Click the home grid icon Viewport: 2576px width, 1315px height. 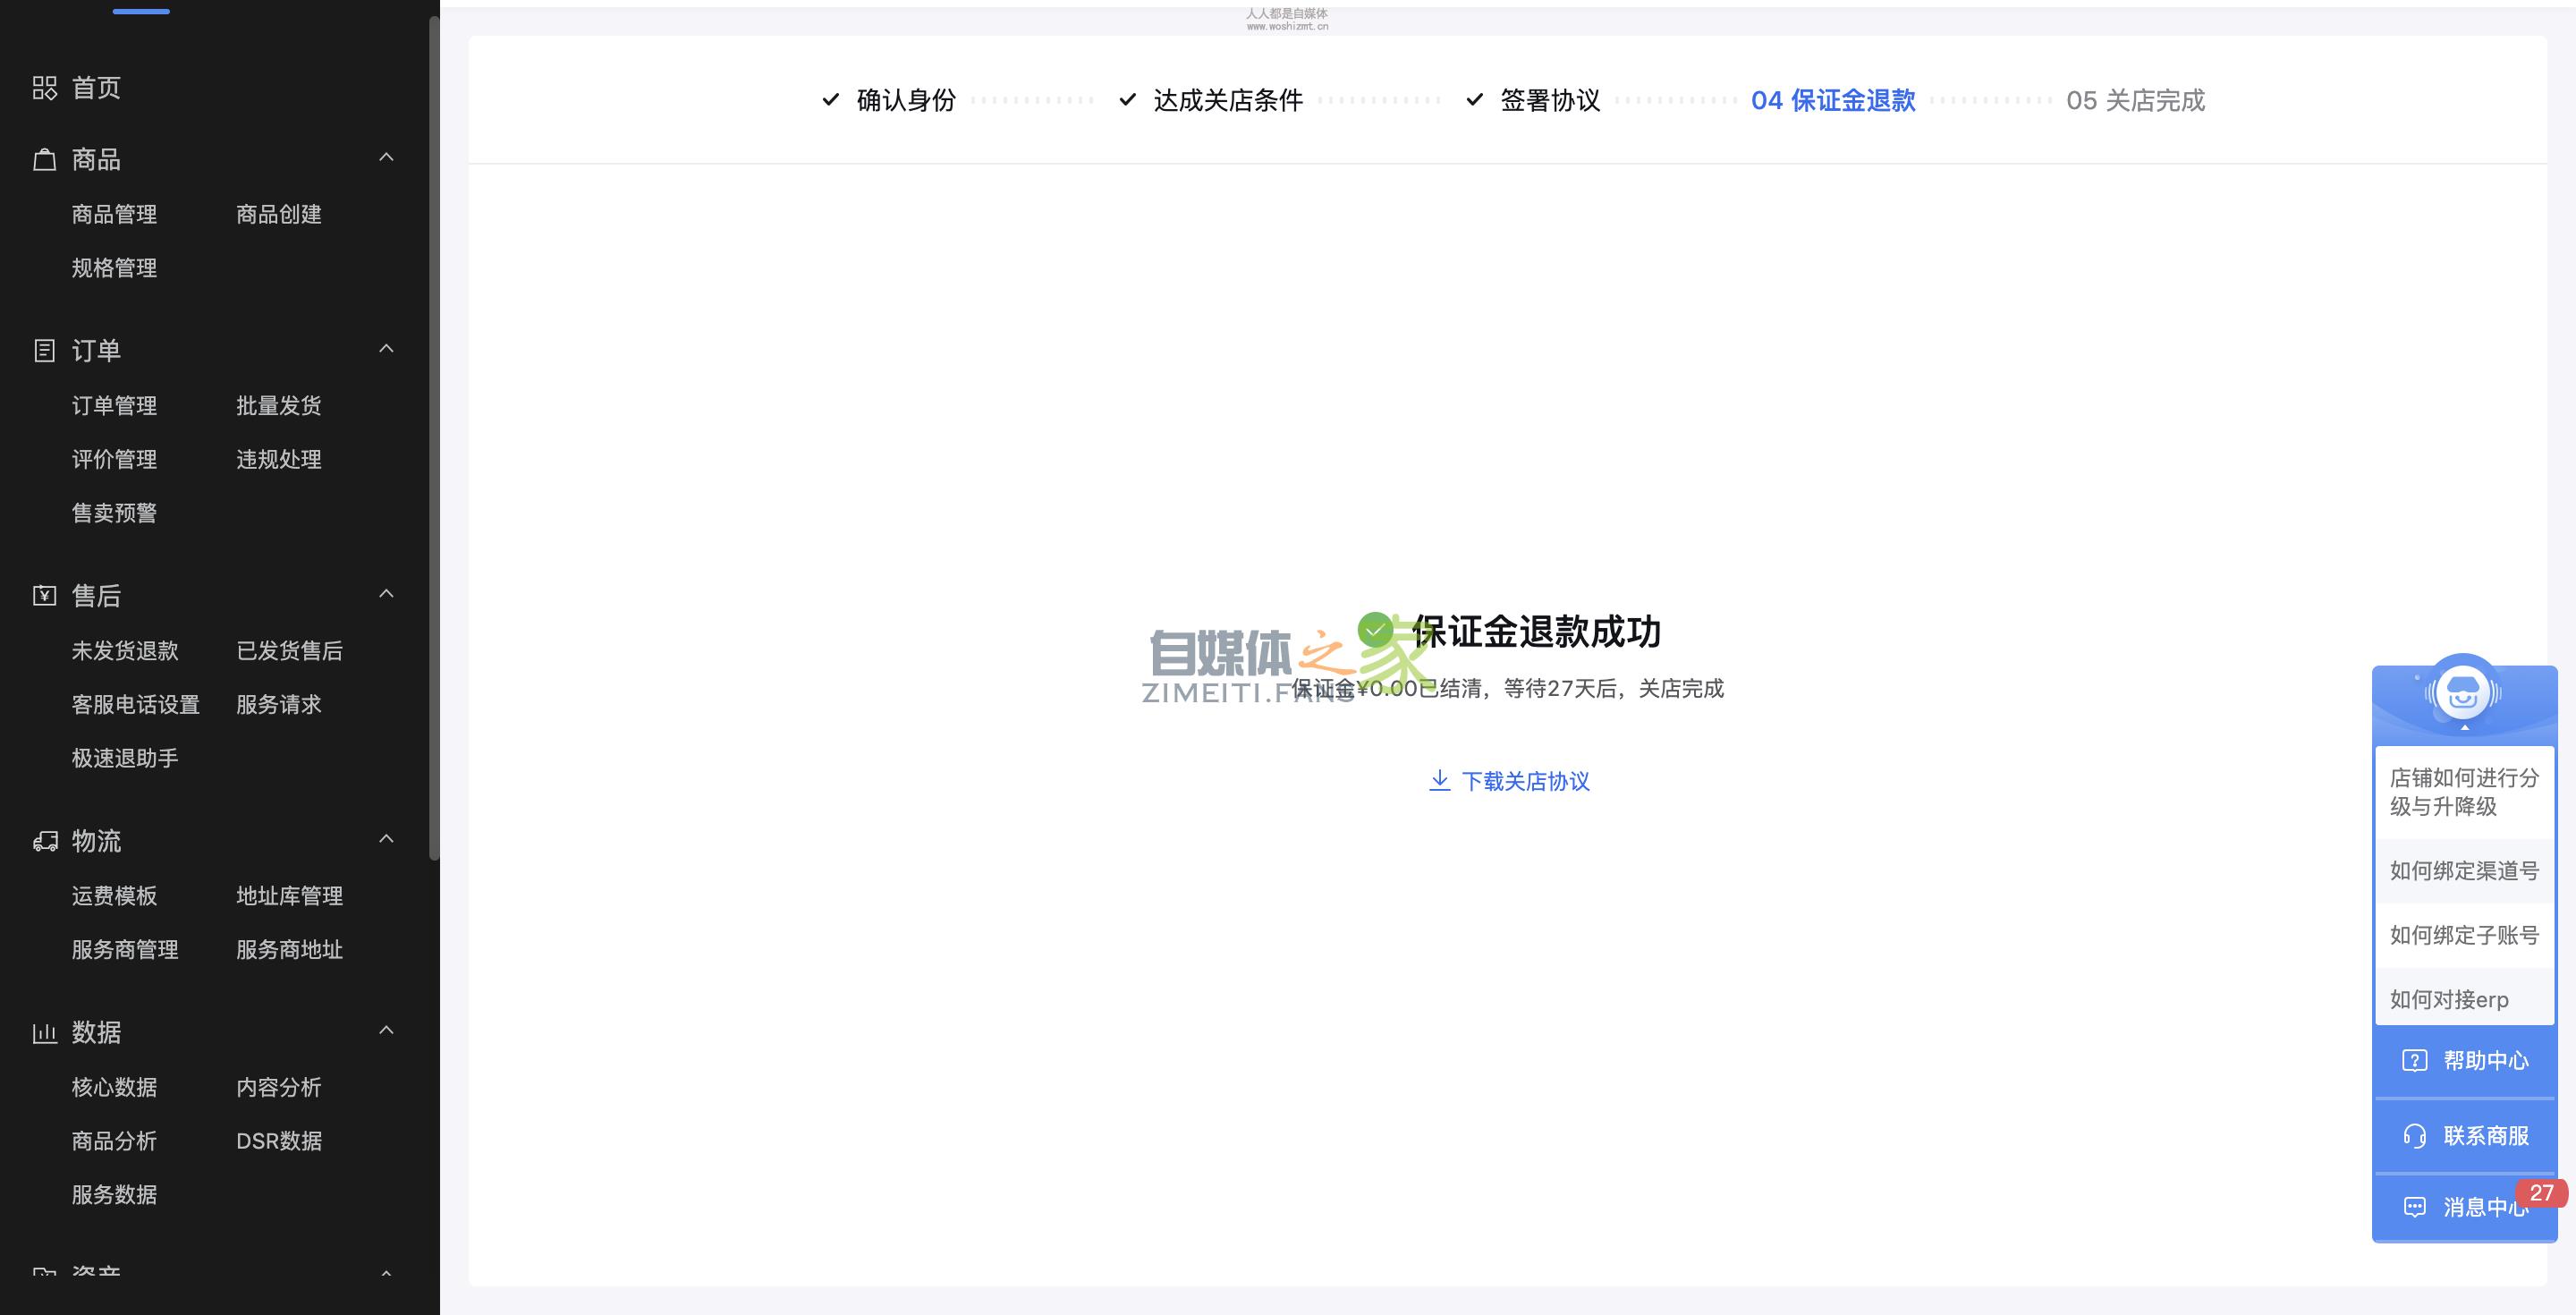[44, 88]
